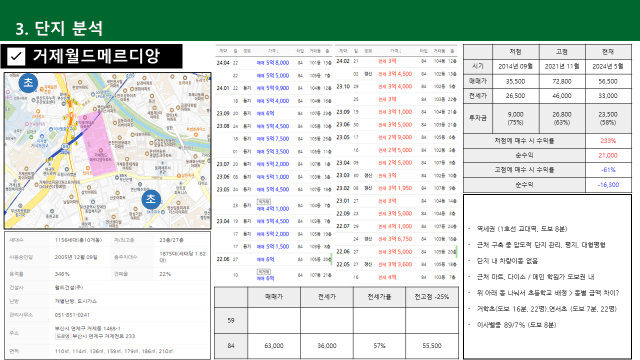The height and width of the screenshot is (360, 640).
Task: Click the 월드건설(주) builder name
Action: [x=69, y=287]
